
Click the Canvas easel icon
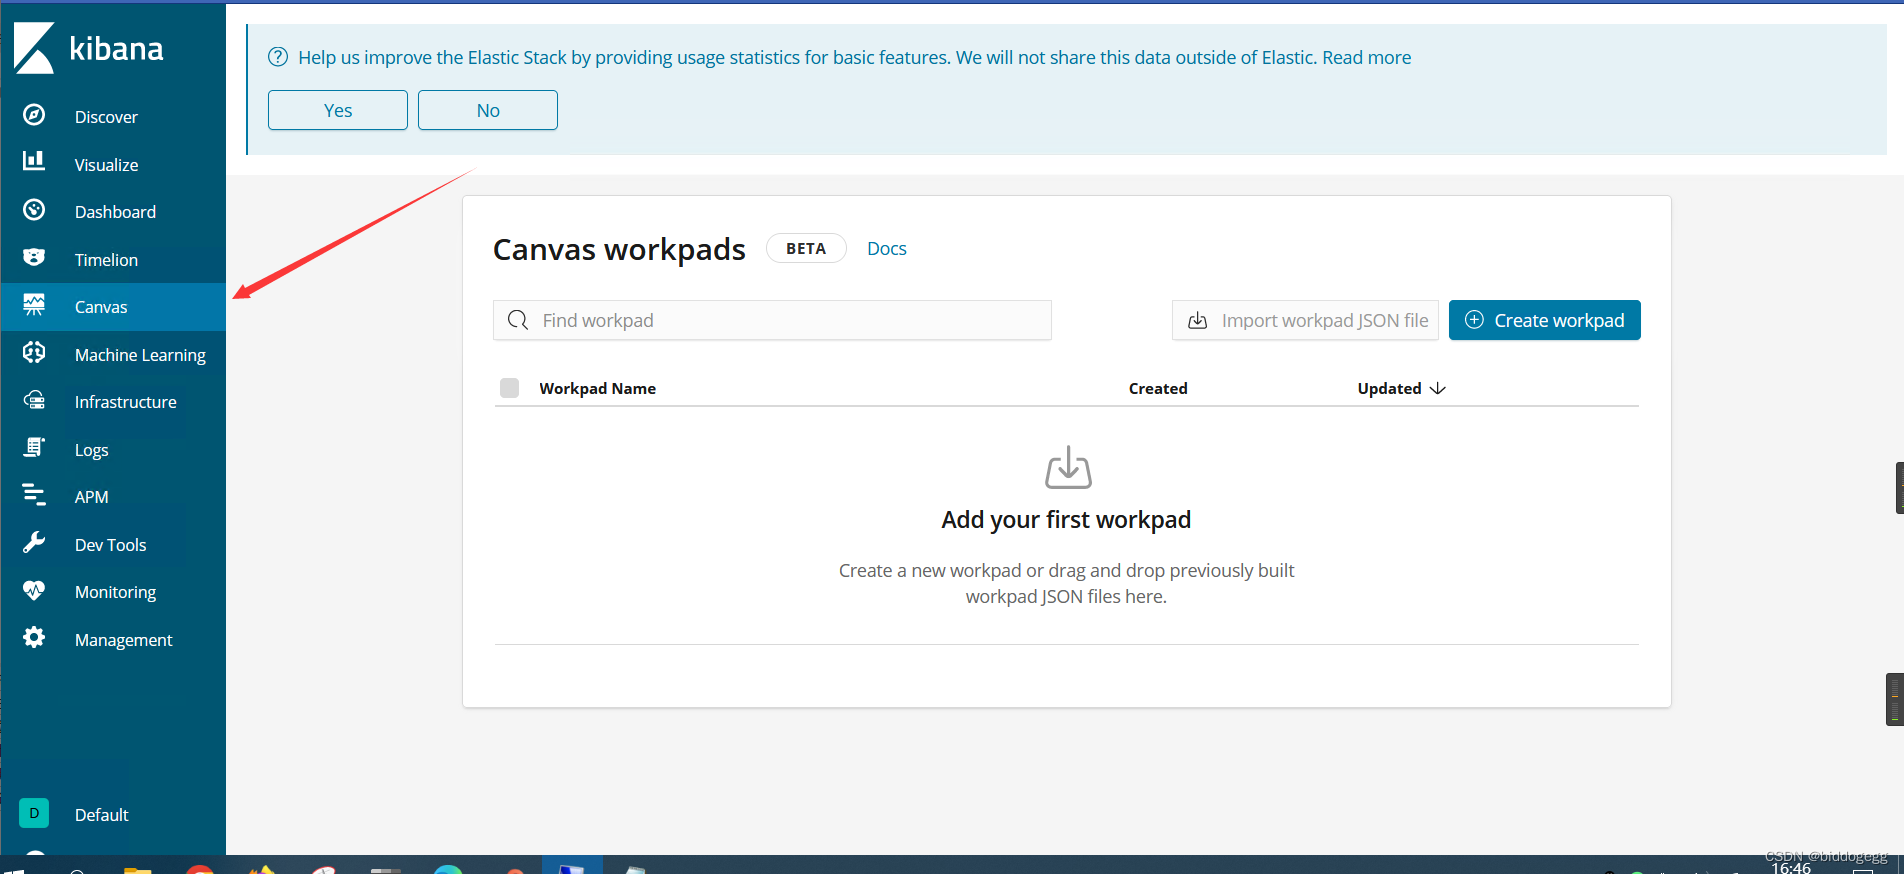point(34,305)
